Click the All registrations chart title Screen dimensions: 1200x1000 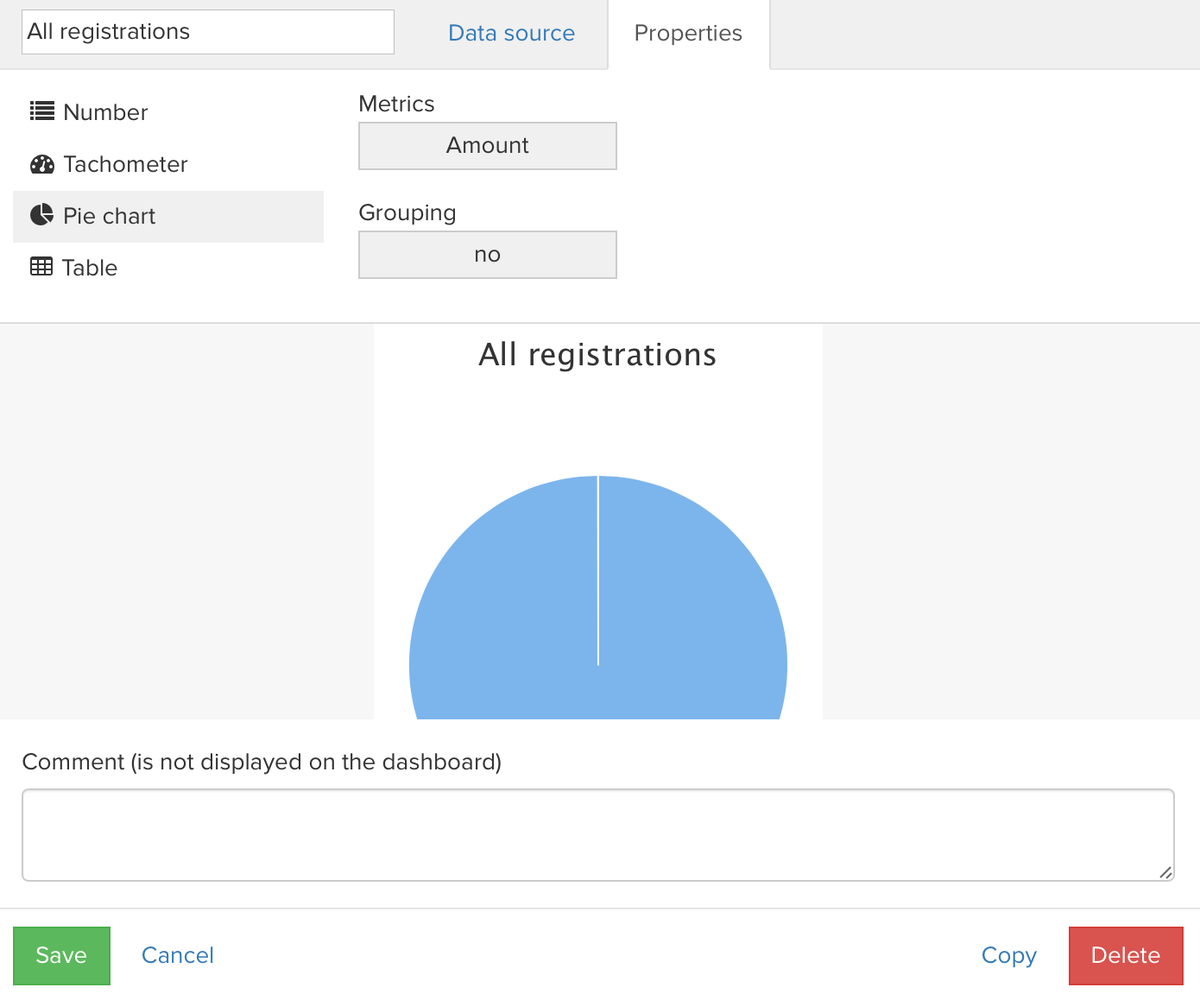598,355
